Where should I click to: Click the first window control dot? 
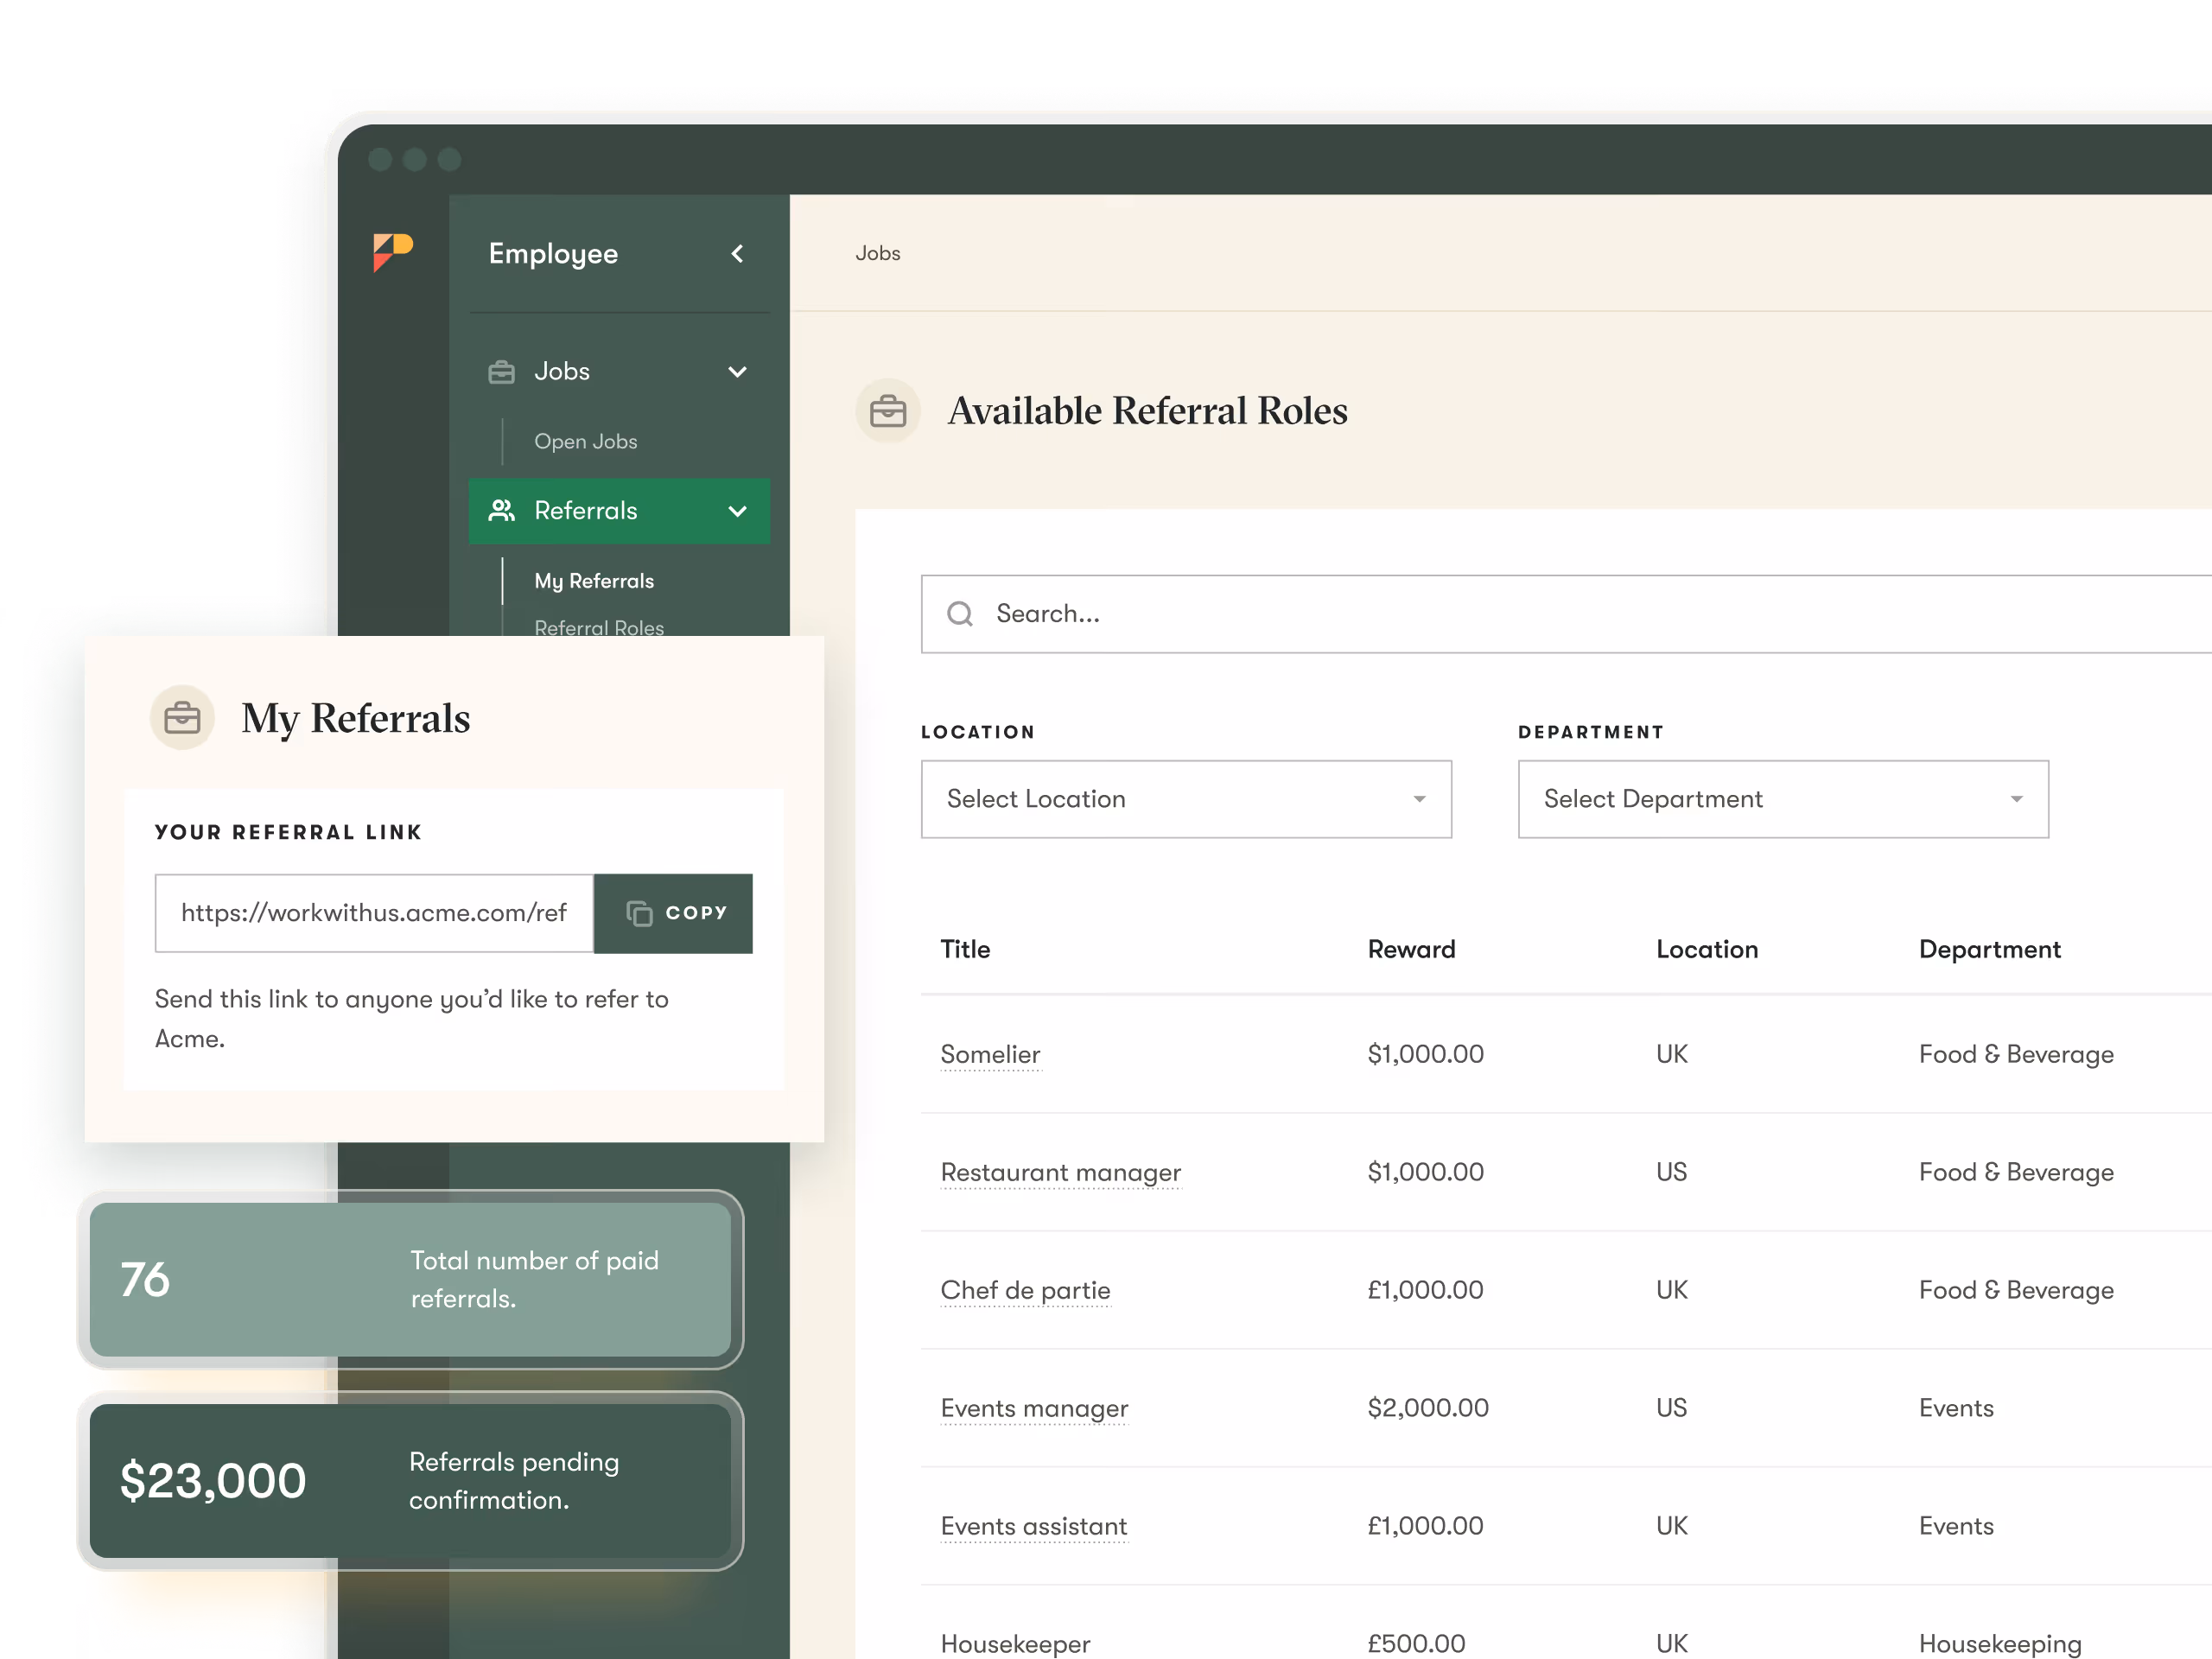click(380, 159)
